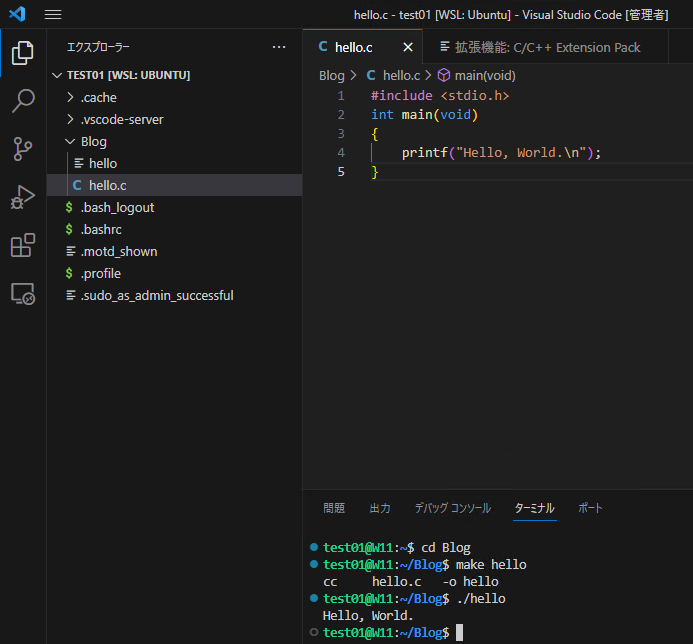
Task: Open the Run and Debug view icon
Action: point(23,197)
